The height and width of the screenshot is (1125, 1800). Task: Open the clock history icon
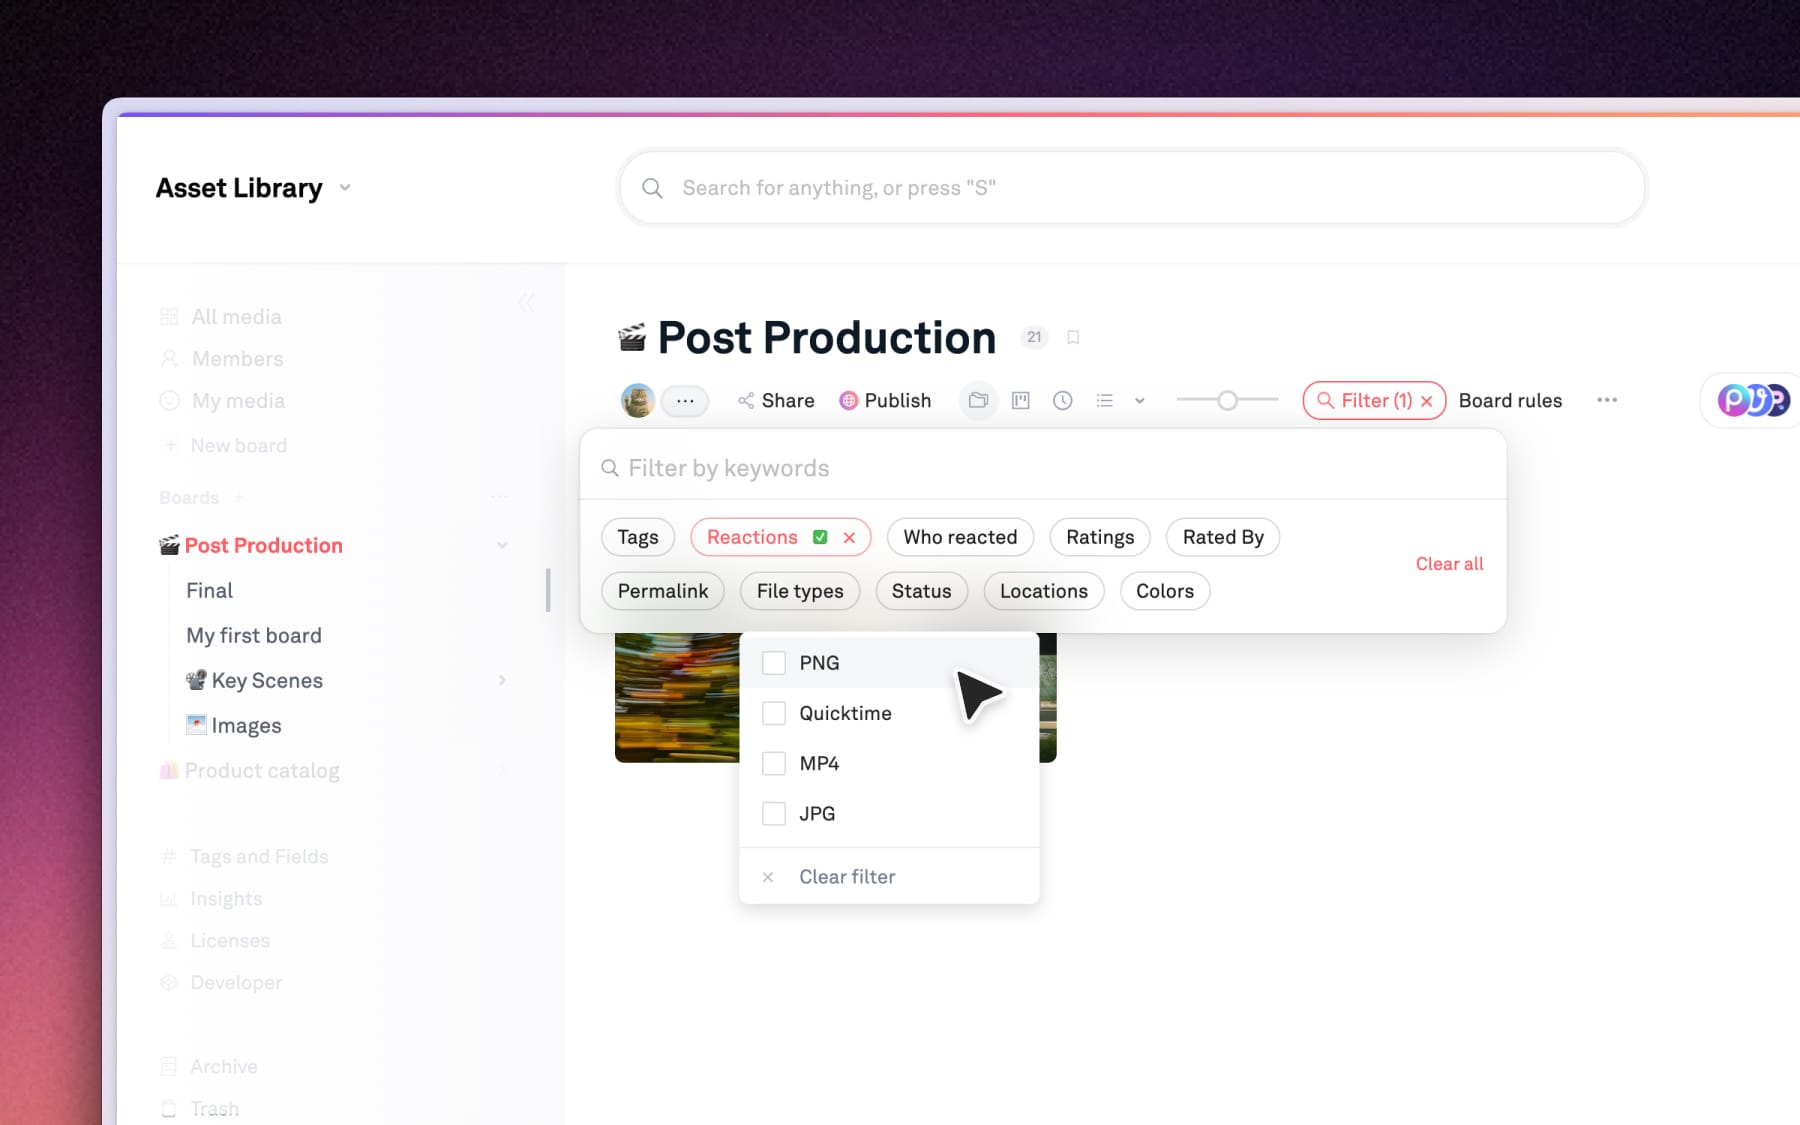pyautogui.click(x=1062, y=400)
